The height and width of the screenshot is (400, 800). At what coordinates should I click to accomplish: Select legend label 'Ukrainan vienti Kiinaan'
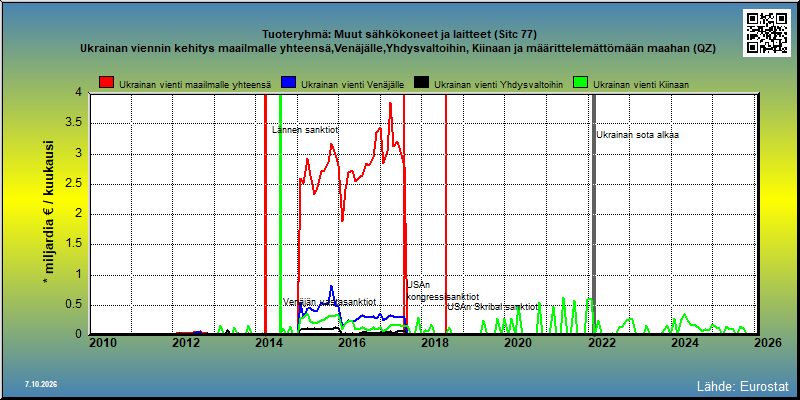[641, 85]
